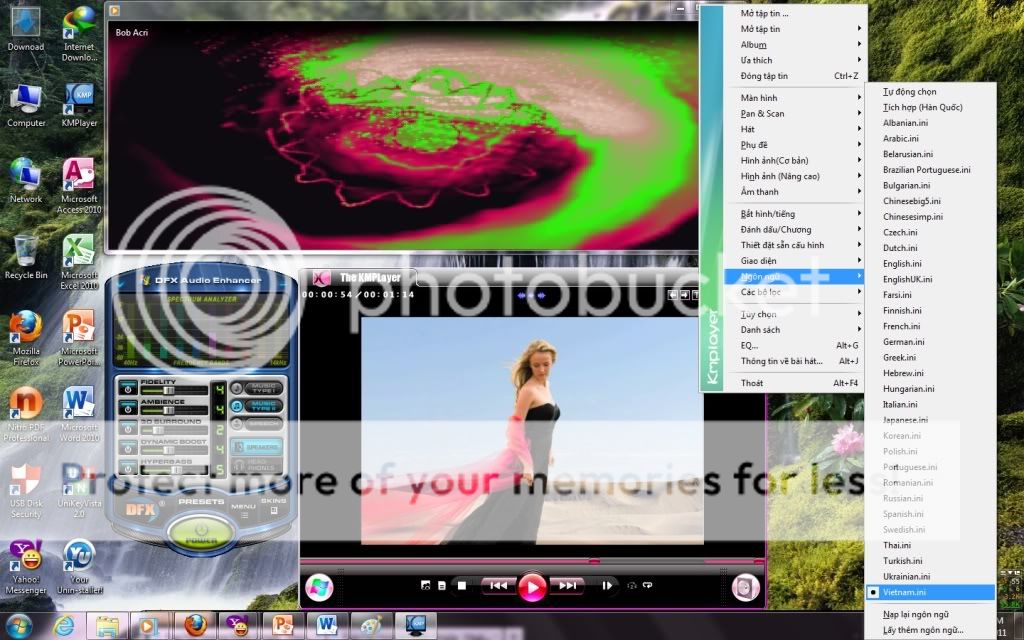Open the colorful control box button in KMPlayer
The width and height of the screenshot is (1024, 640).
click(x=319, y=587)
